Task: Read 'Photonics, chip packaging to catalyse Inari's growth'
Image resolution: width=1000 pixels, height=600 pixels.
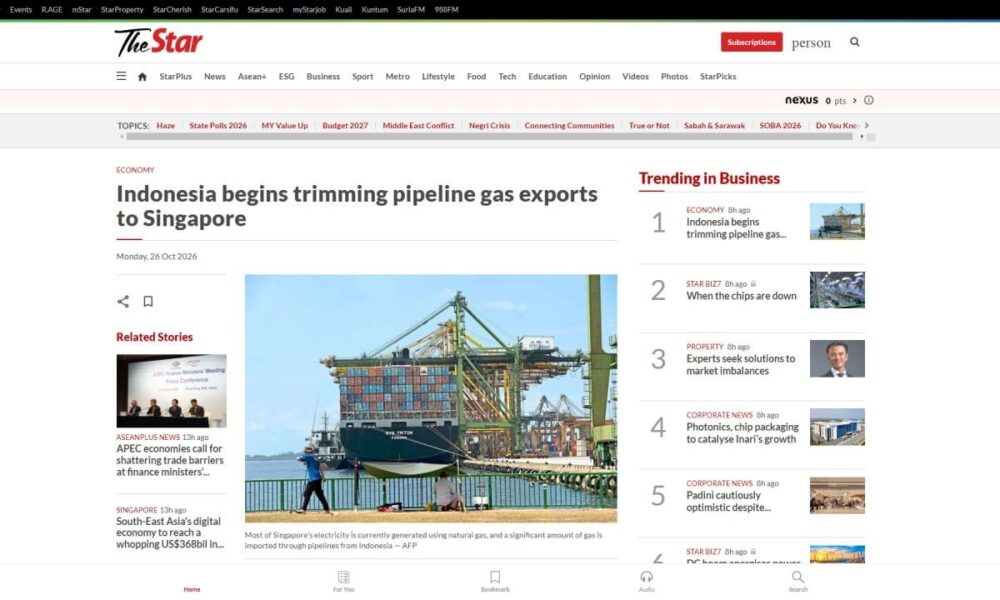Action: 742,433
